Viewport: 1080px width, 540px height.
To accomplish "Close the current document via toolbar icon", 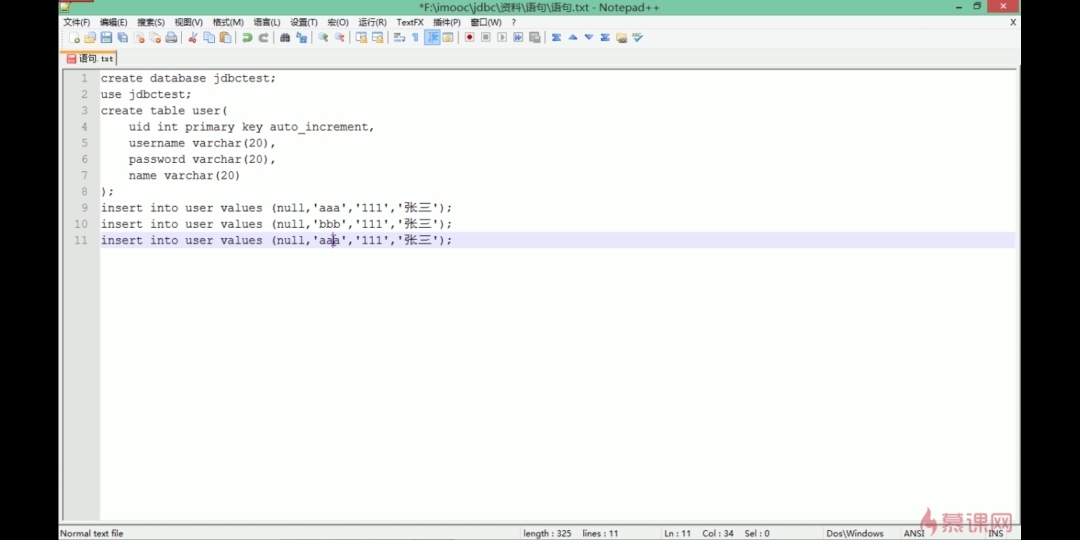I will [139, 37].
